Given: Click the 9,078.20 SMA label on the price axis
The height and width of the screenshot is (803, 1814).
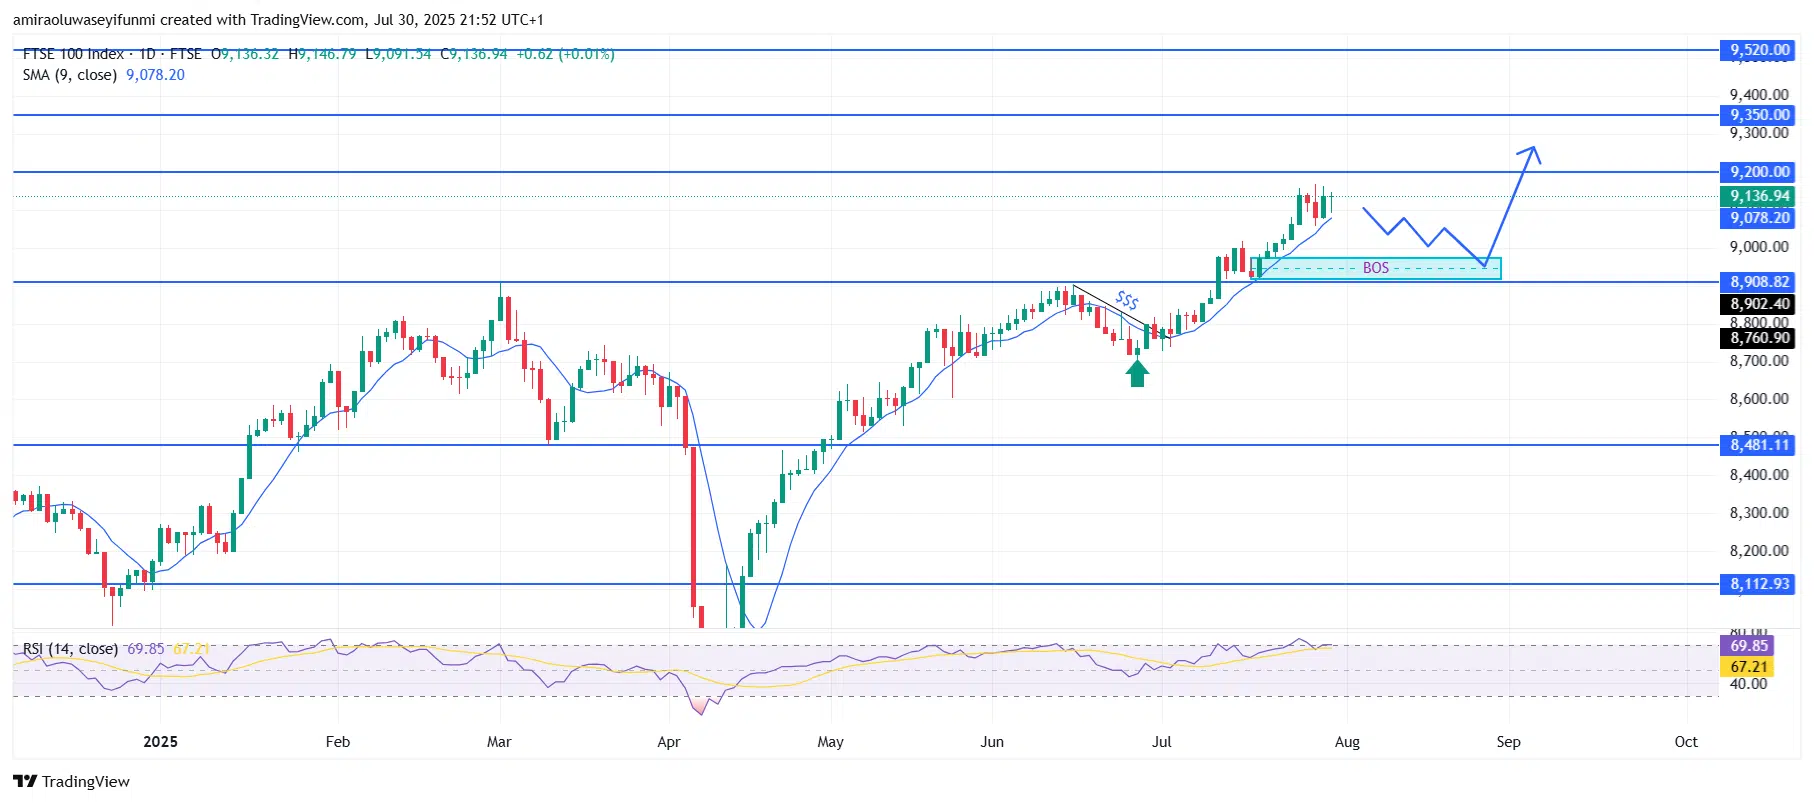Looking at the screenshot, I should click(1759, 218).
